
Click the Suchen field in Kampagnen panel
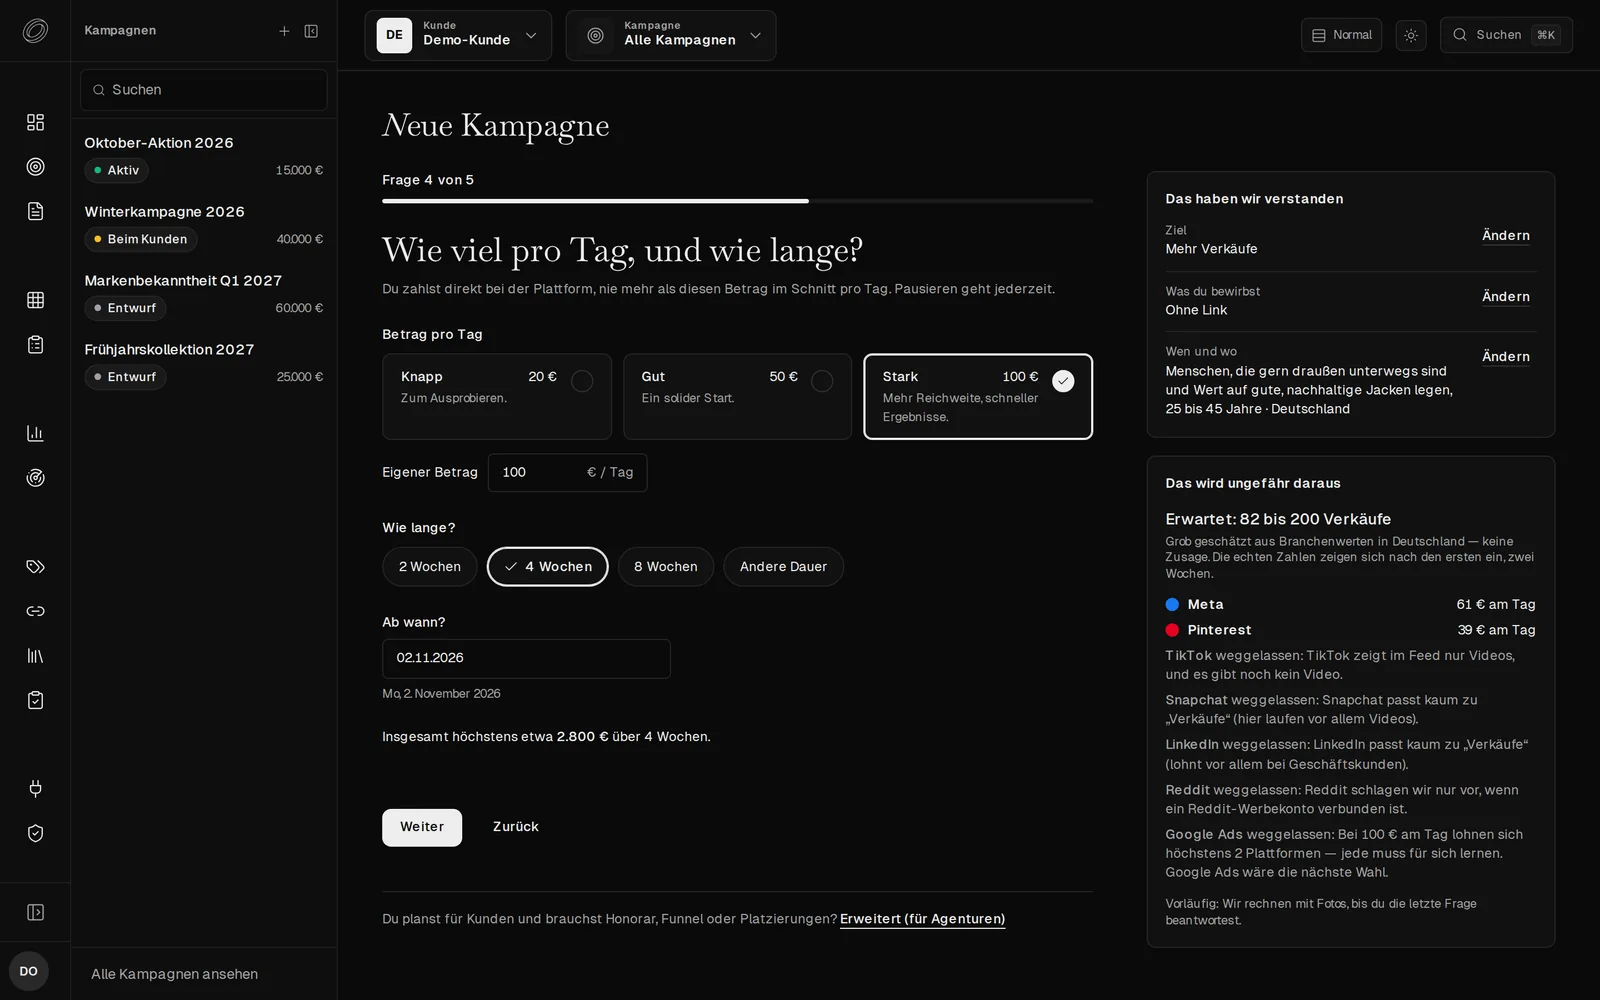click(204, 90)
